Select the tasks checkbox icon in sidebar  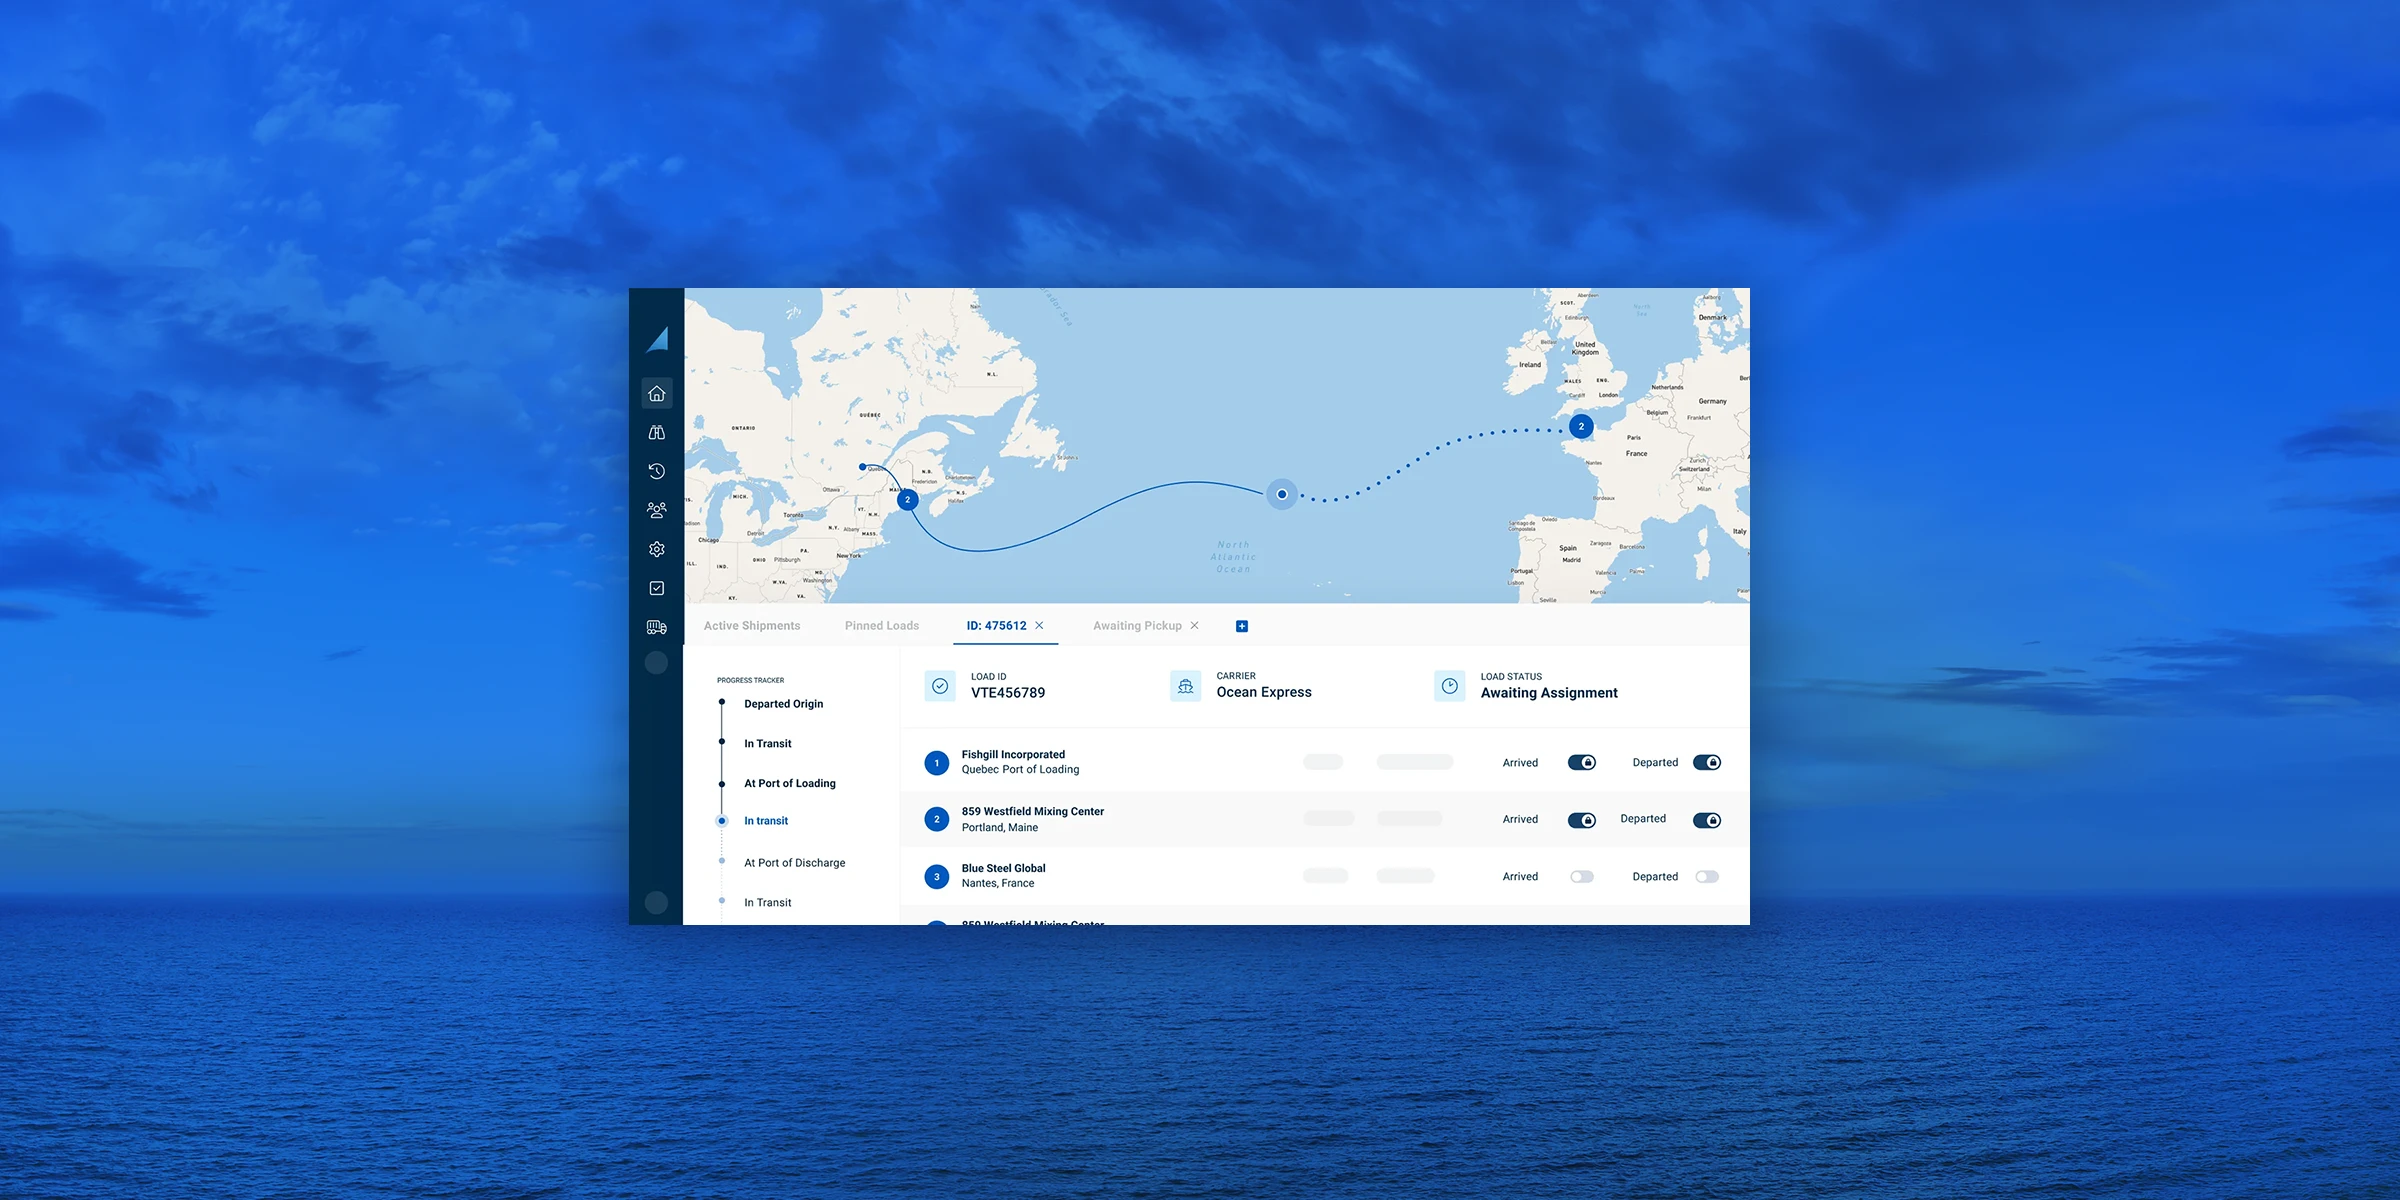[656, 587]
